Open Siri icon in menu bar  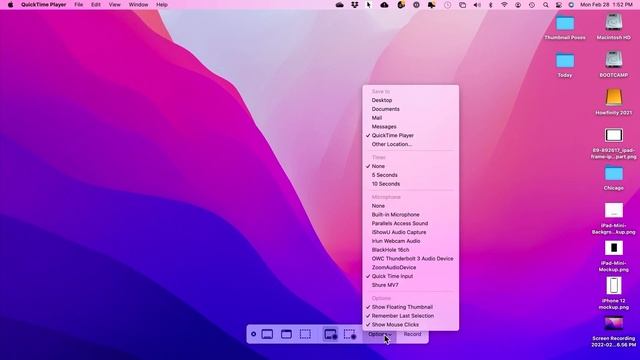point(571,5)
